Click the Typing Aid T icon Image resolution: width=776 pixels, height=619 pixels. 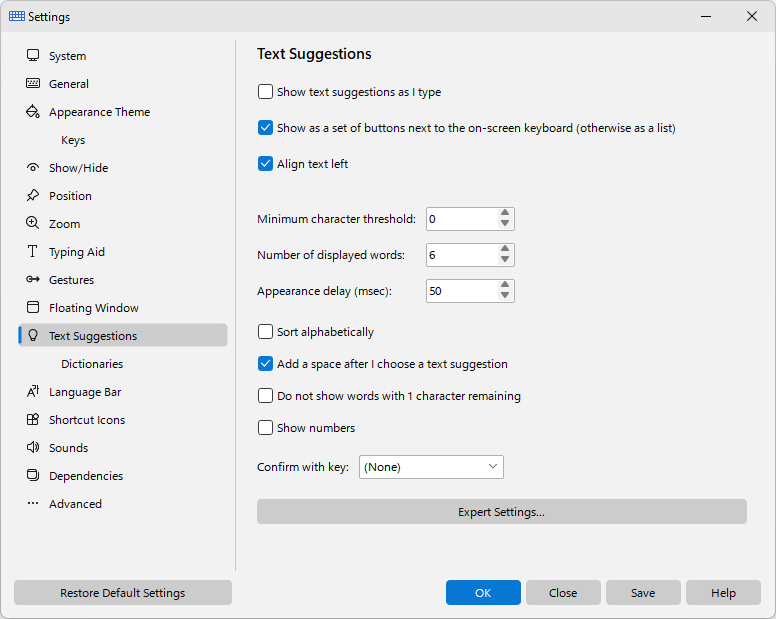33,251
